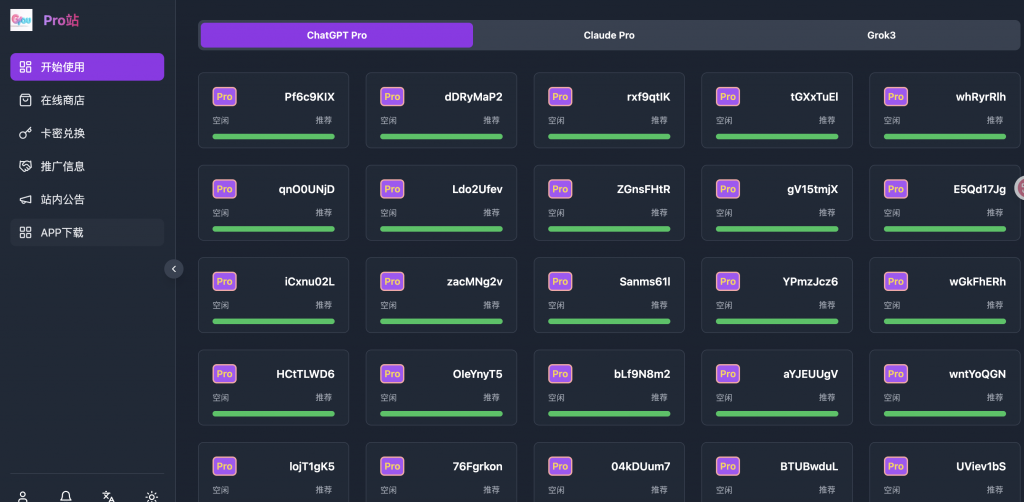Image resolution: width=1024 pixels, height=502 pixels.
Task: Open the 推广信息 menu item
Action: tap(87, 166)
